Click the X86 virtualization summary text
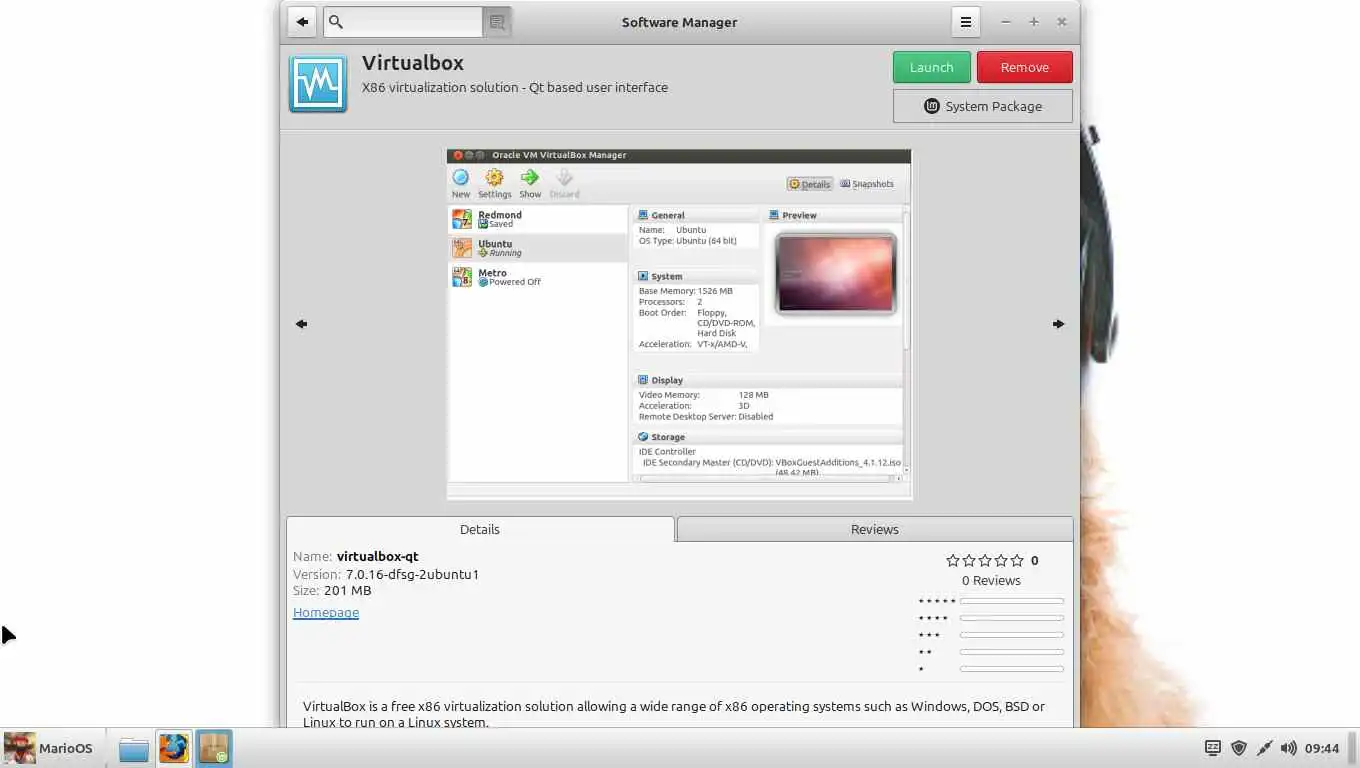 click(515, 88)
